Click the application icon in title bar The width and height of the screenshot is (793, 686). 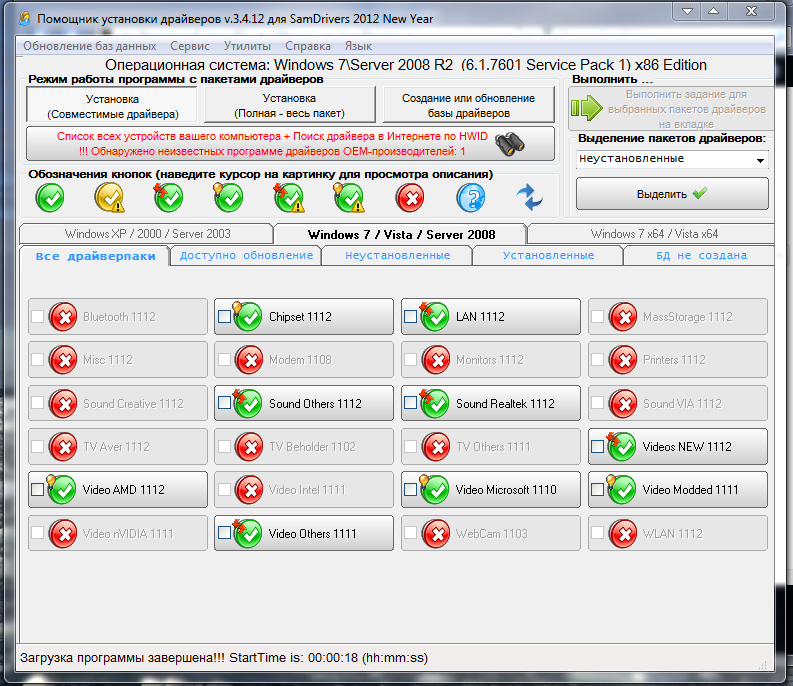pos(24,19)
